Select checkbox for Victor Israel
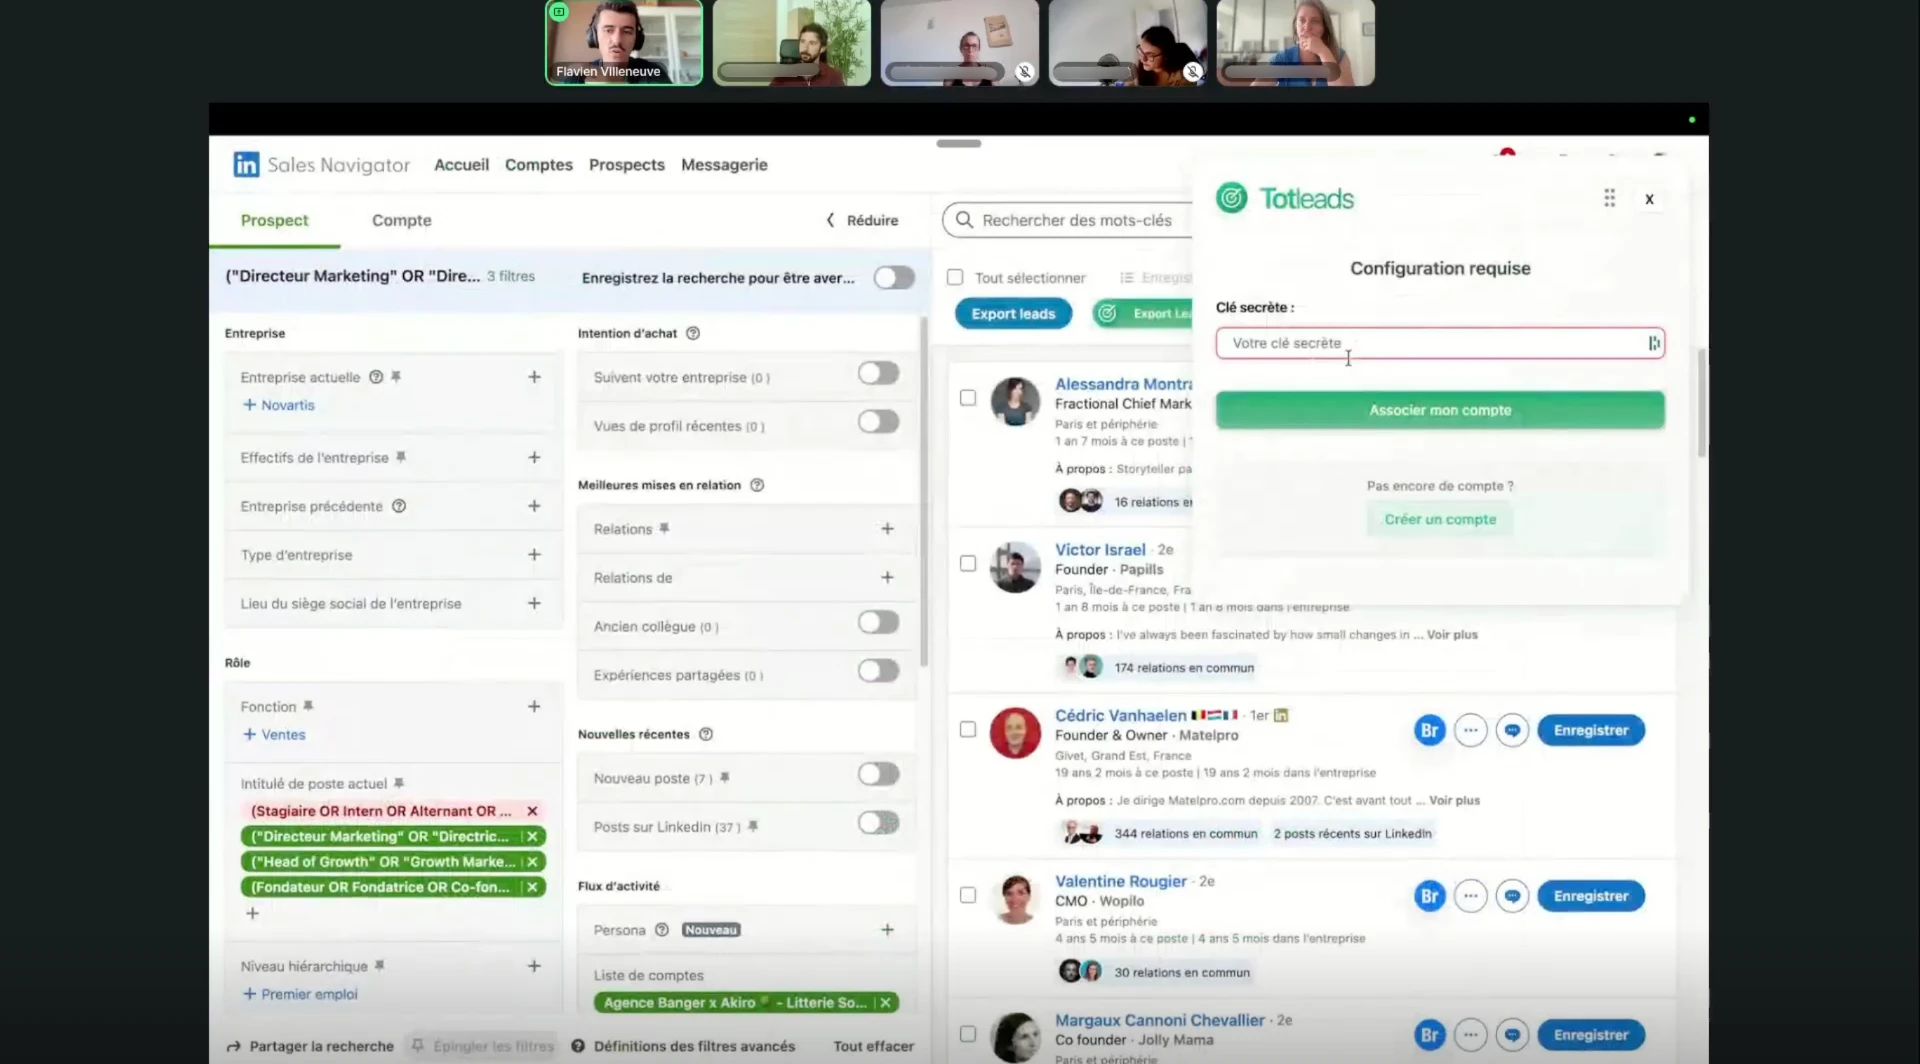The image size is (1920, 1064). tap(968, 564)
